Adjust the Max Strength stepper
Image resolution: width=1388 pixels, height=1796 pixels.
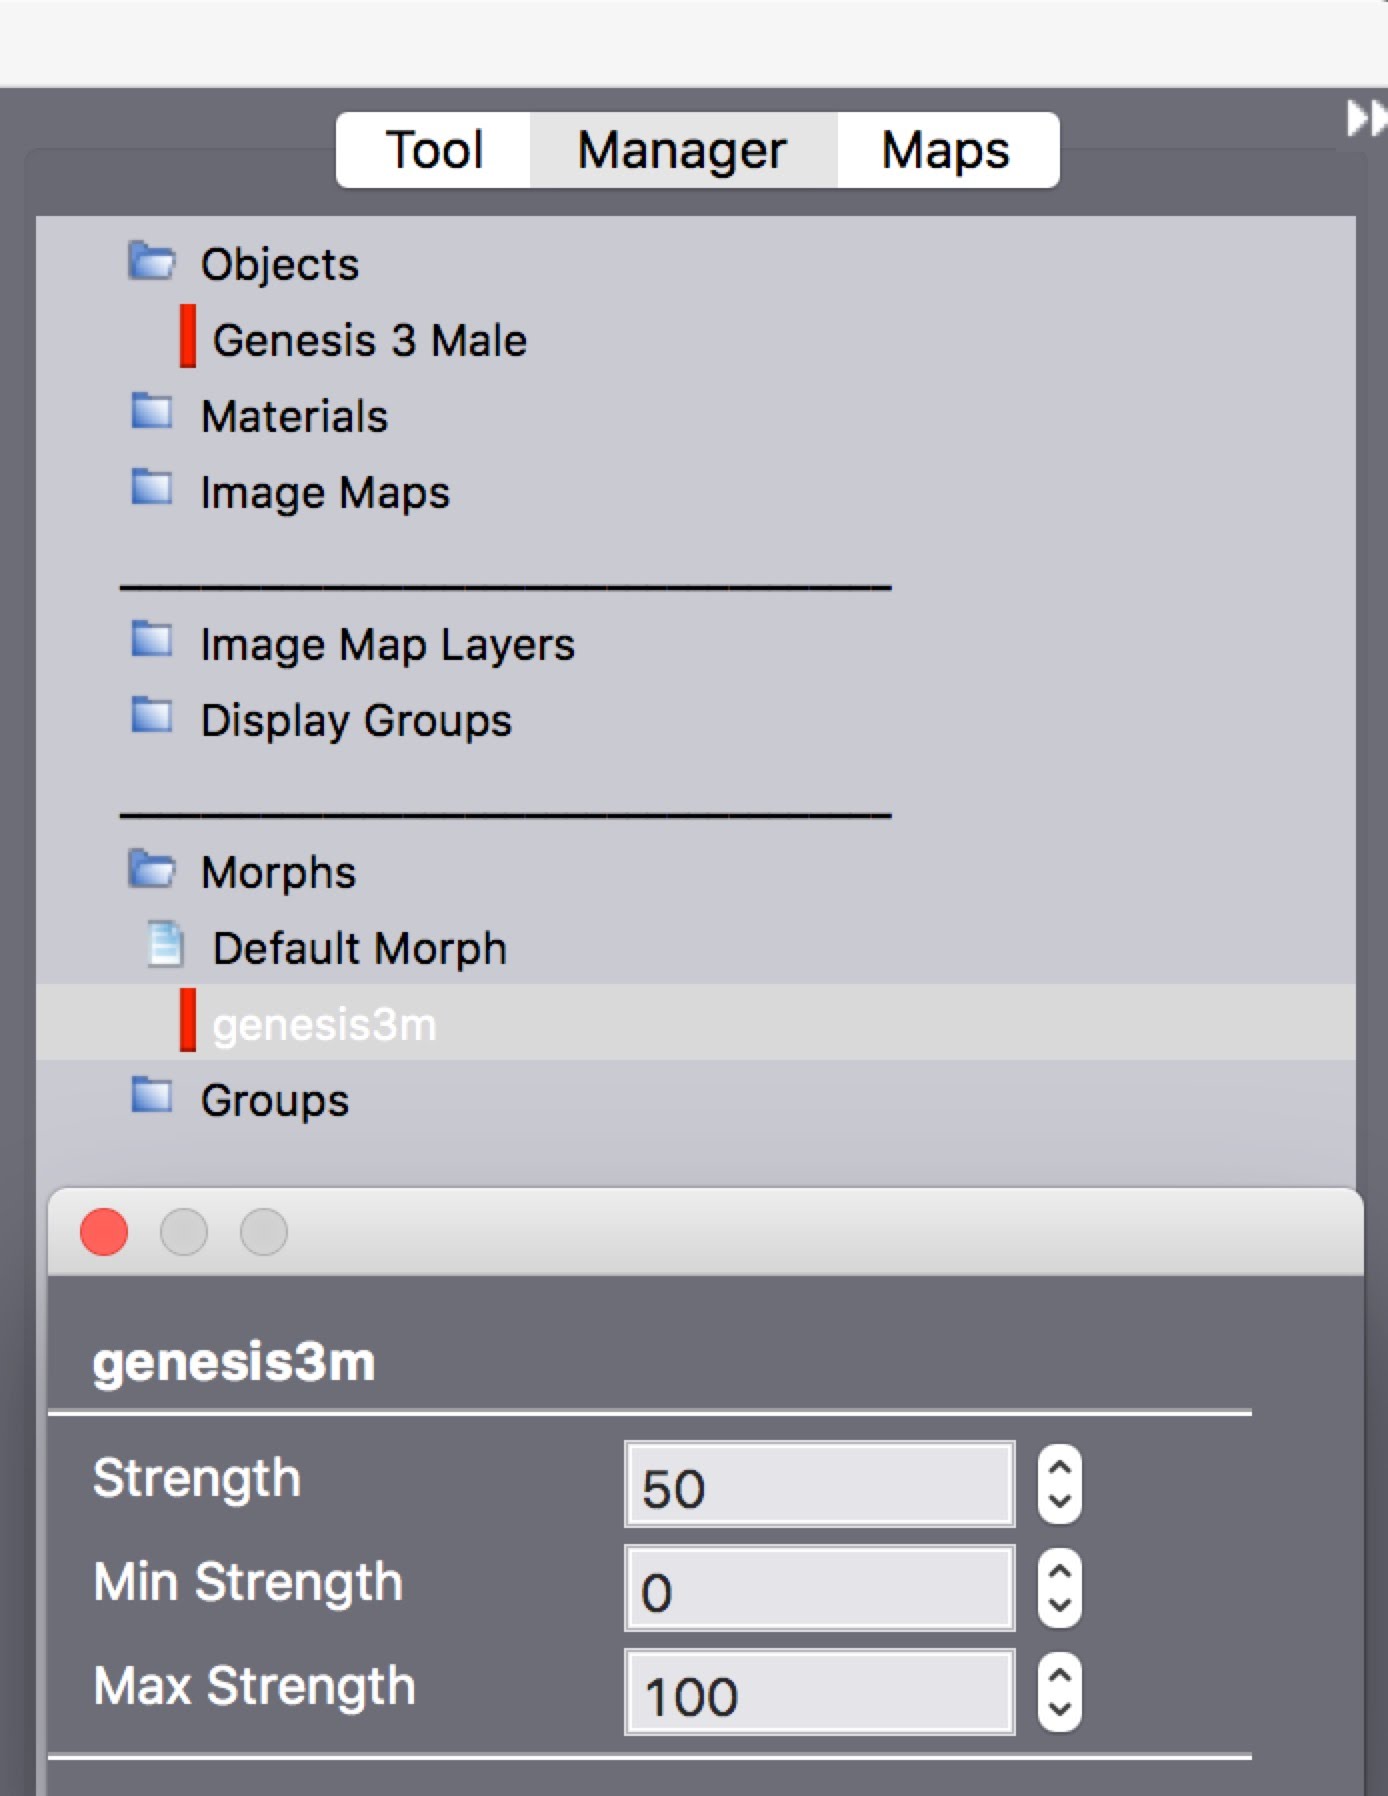(1059, 1692)
